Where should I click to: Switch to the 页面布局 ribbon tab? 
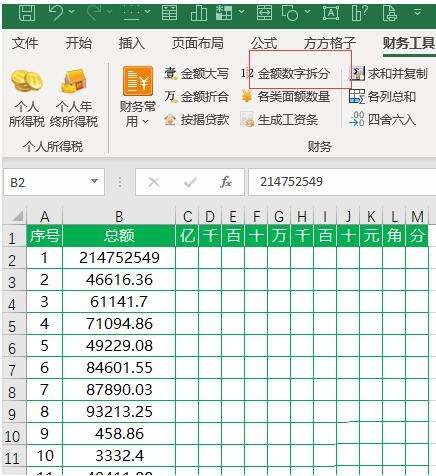click(198, 43)
